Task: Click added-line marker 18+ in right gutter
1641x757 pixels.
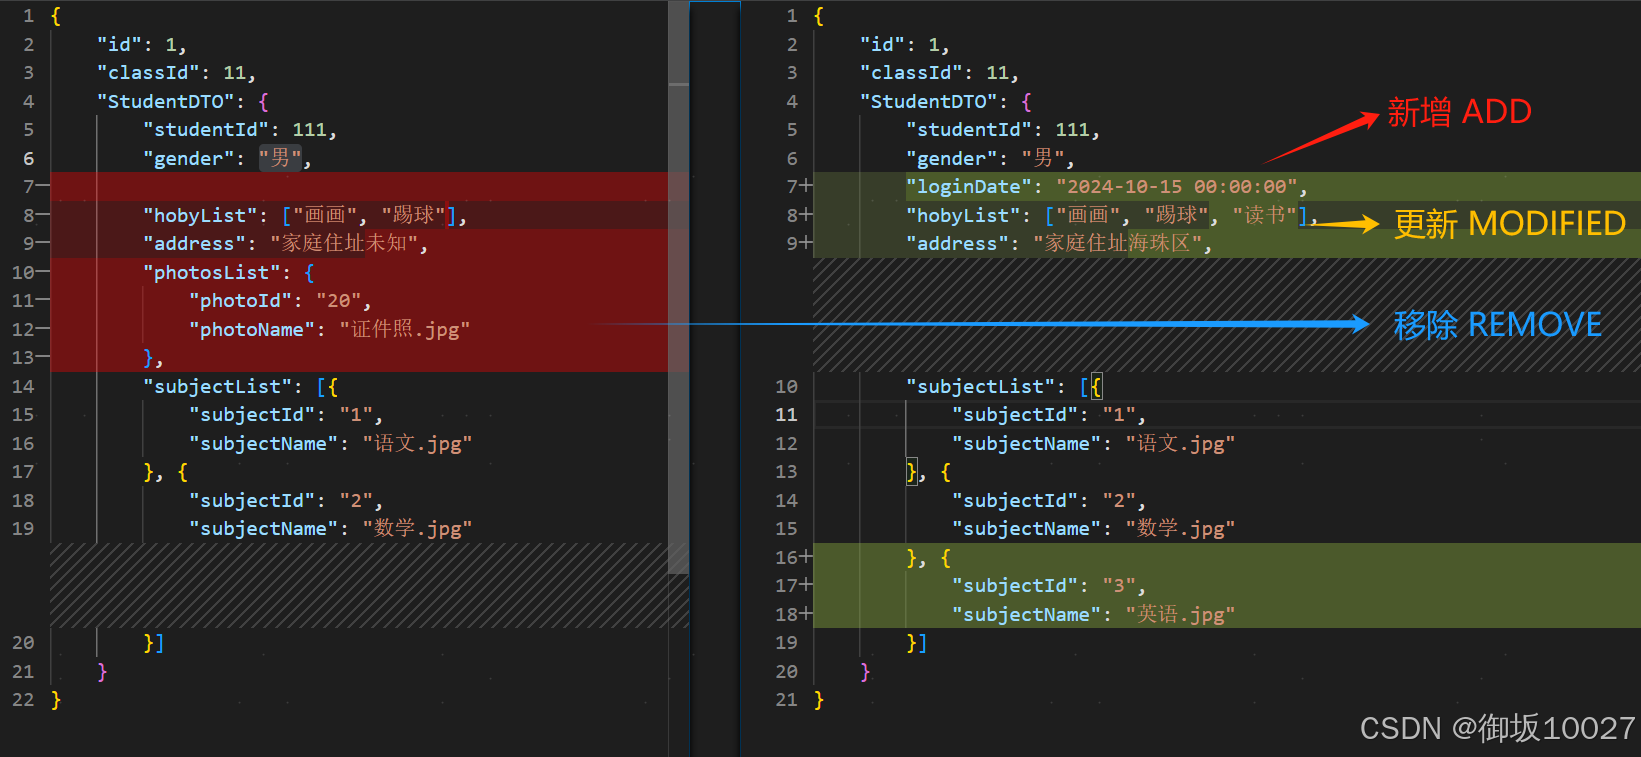Action: [794, 614]
